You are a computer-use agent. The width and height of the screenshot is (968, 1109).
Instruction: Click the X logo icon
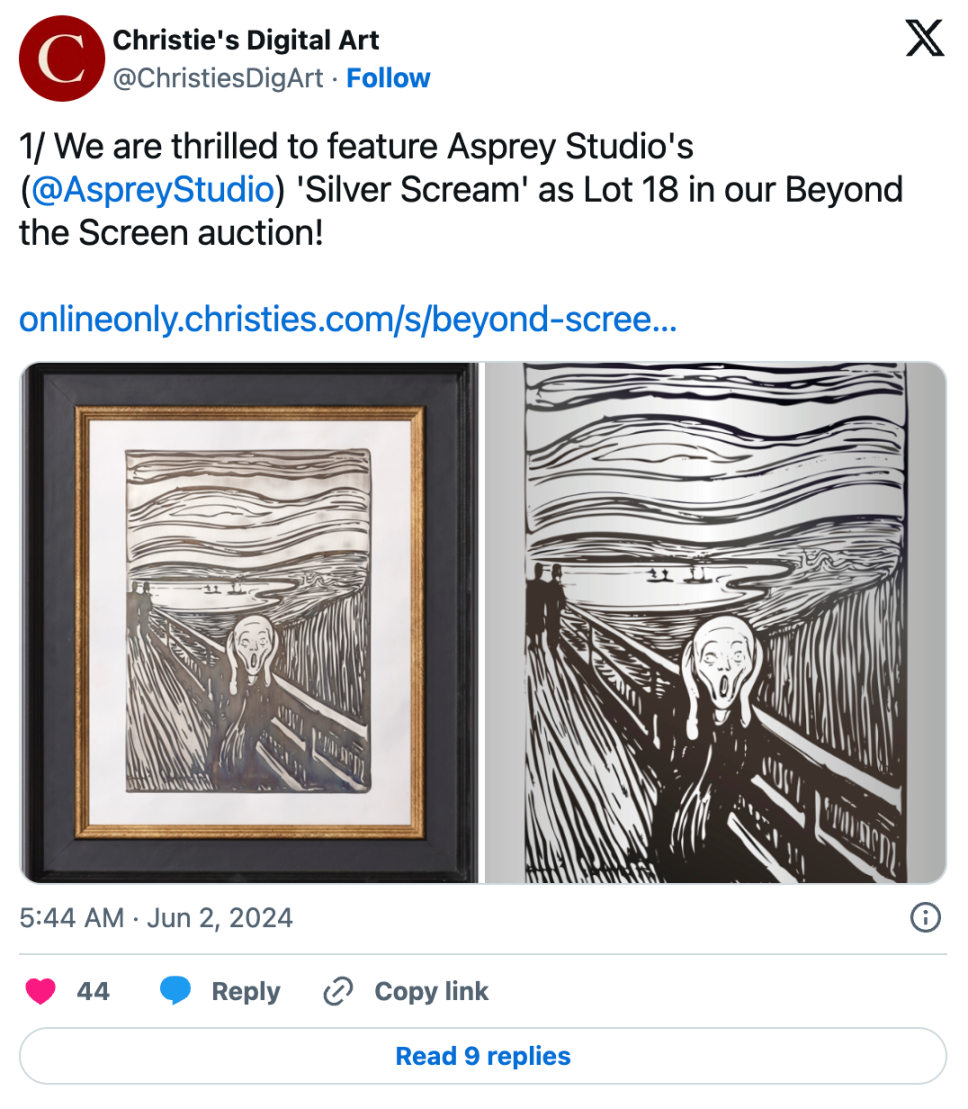click(923, 41)
